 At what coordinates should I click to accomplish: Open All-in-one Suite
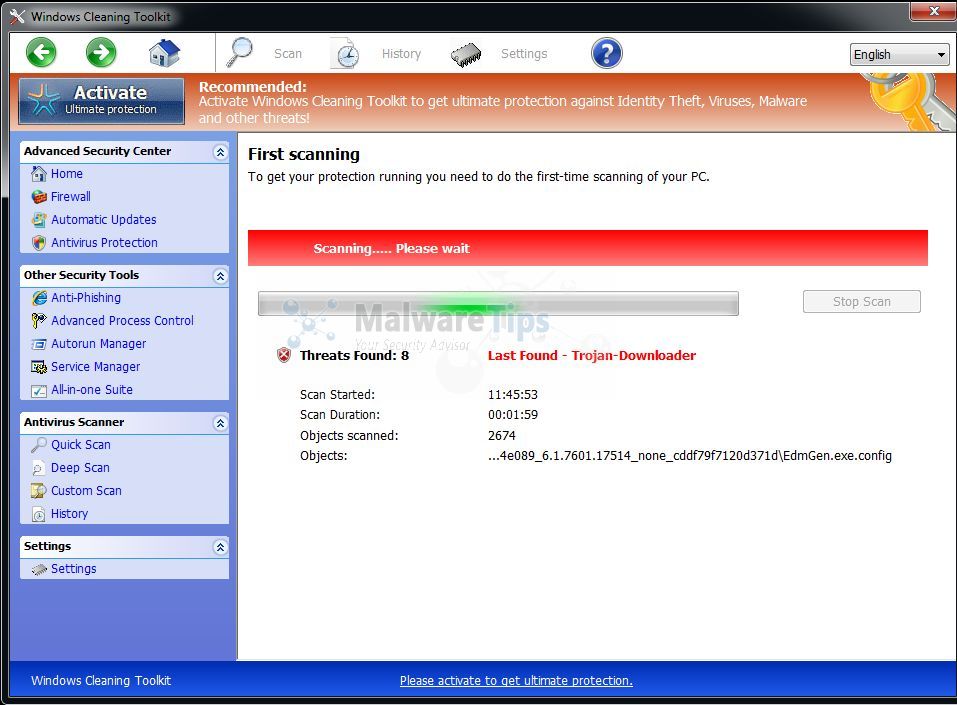[x=92, y=389]
